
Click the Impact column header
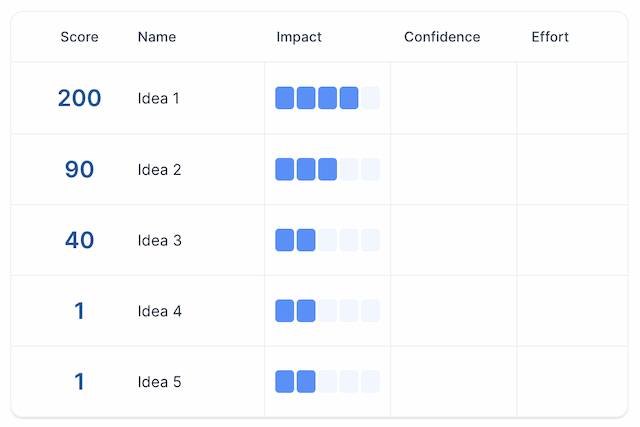pos(299,37)
